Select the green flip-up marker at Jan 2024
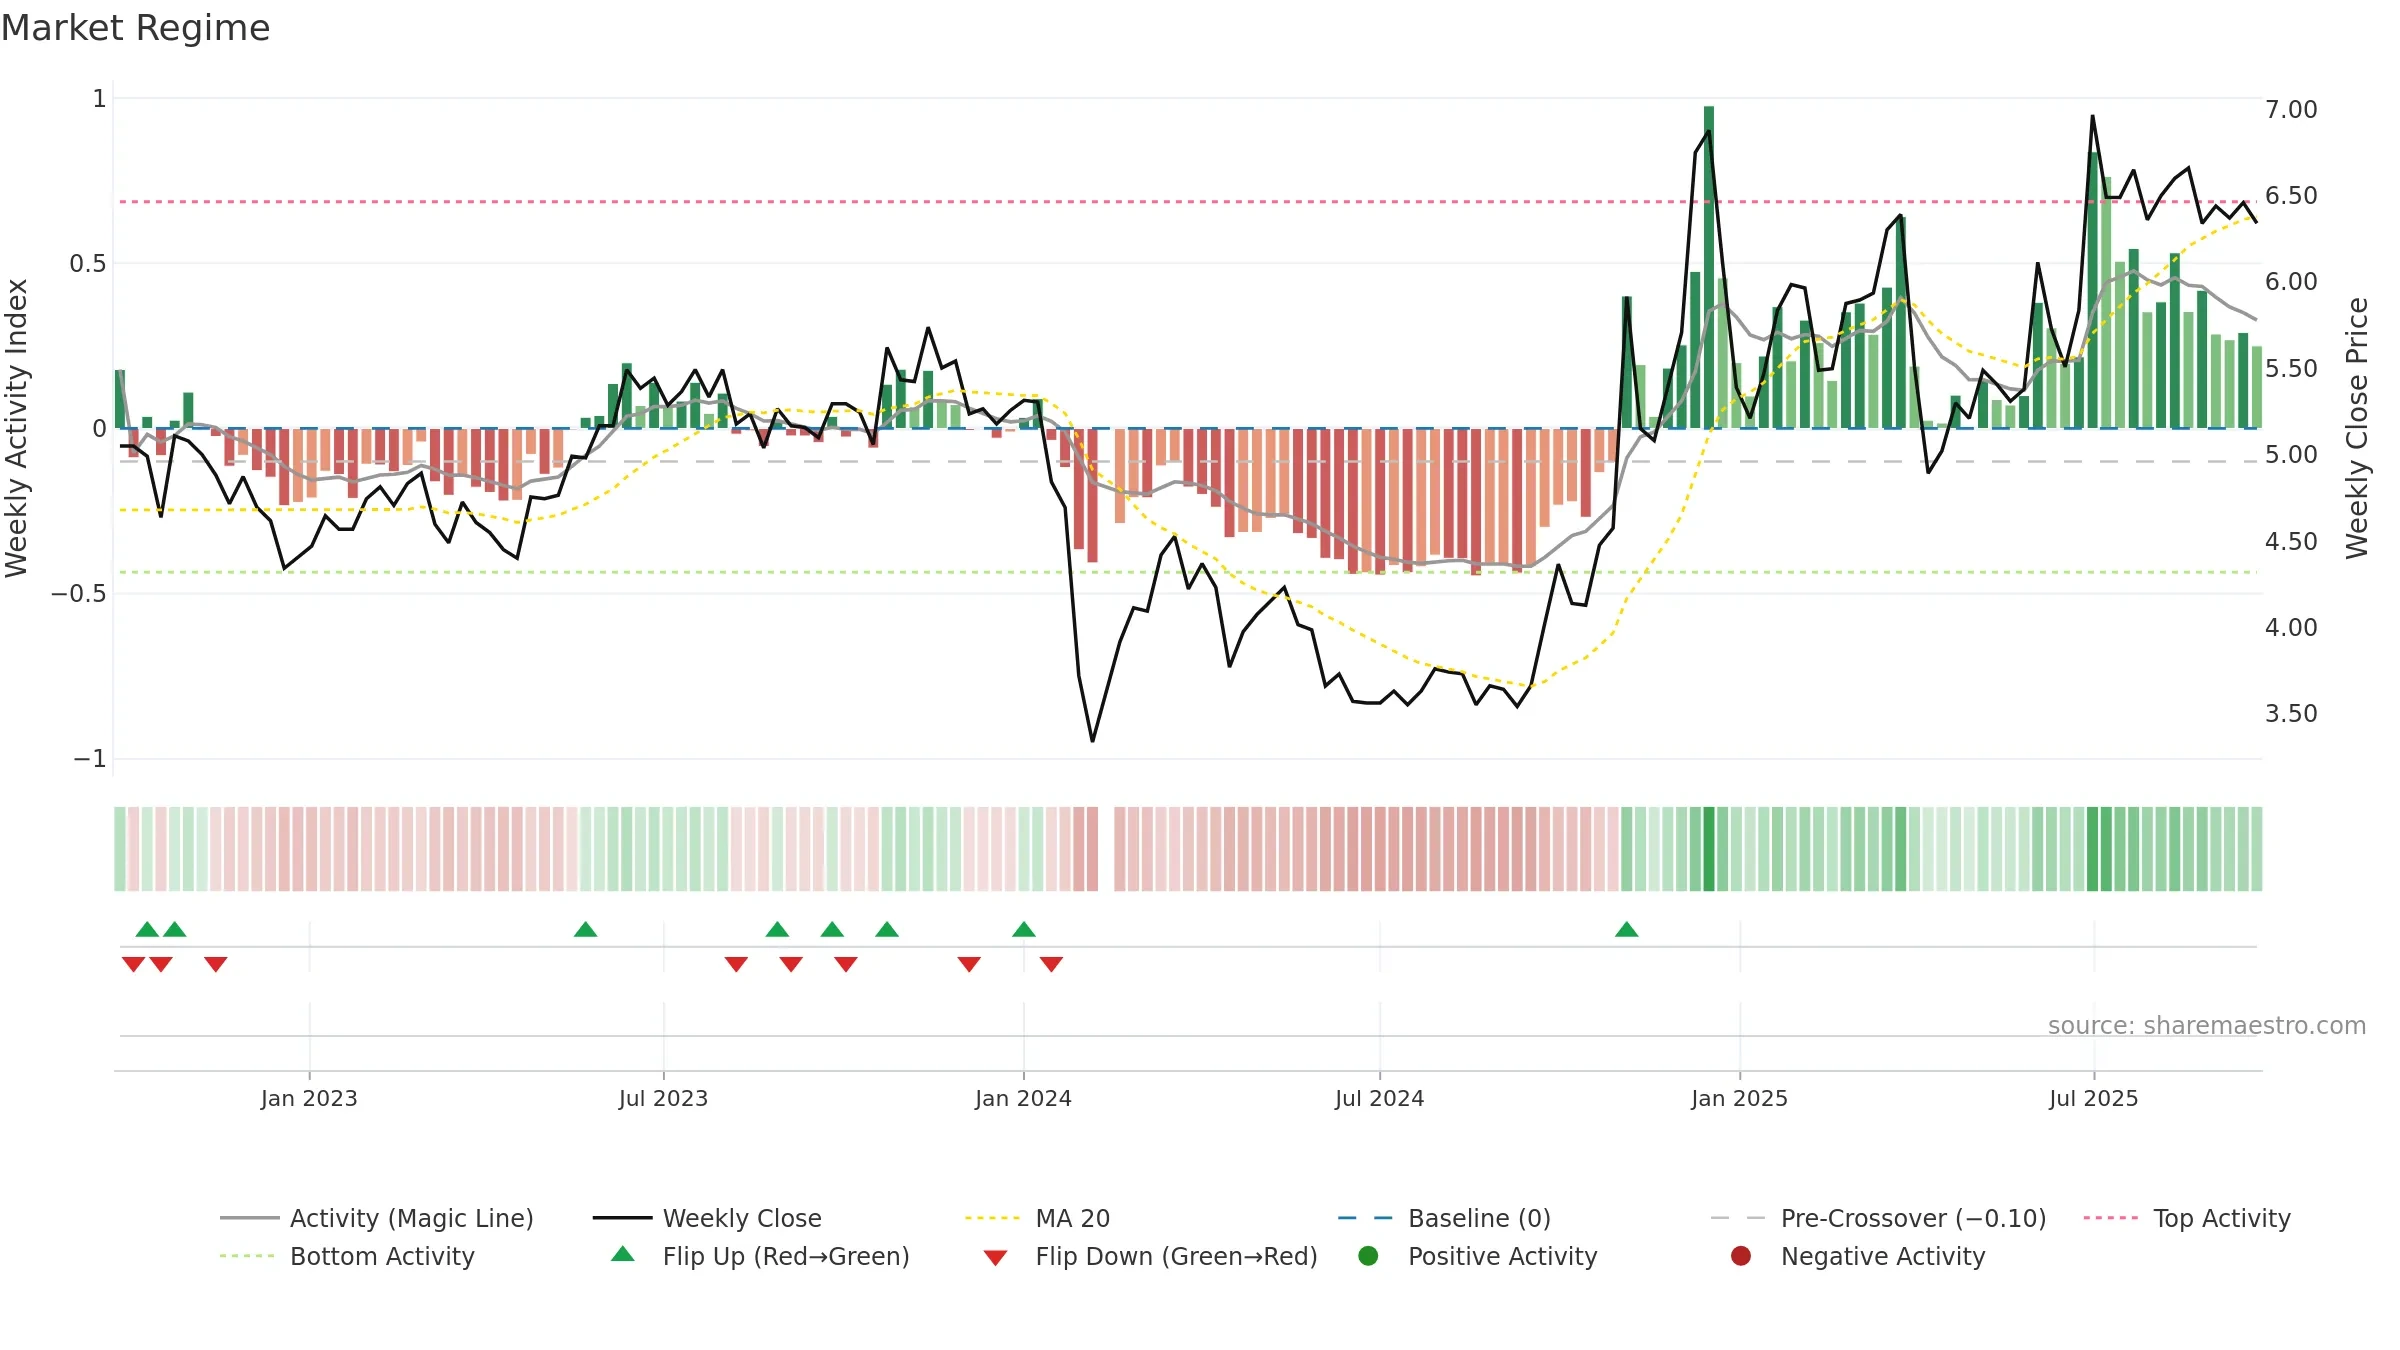The width and height of the screenshot is (2400, 1350). [x=1024, y=929]
